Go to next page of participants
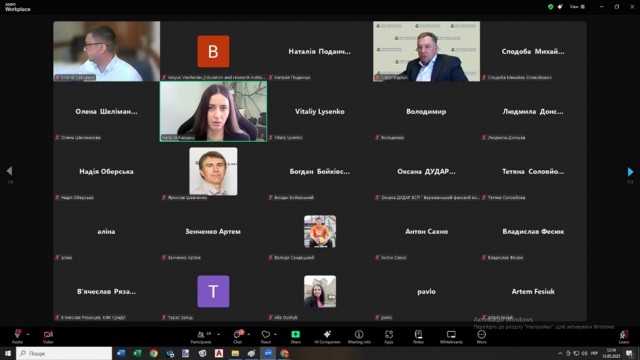Screen dimensions: 640x360 (x=630, y=171)
